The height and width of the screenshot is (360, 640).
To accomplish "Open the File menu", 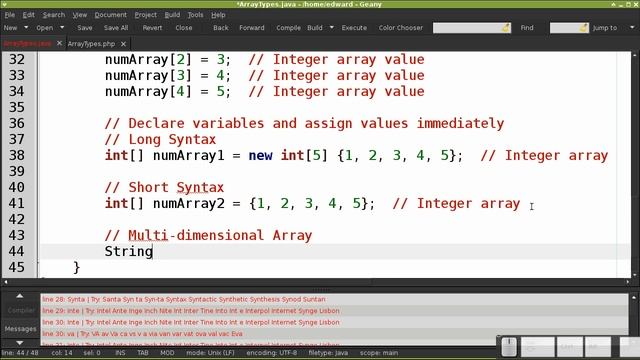I will pos(9,15).
